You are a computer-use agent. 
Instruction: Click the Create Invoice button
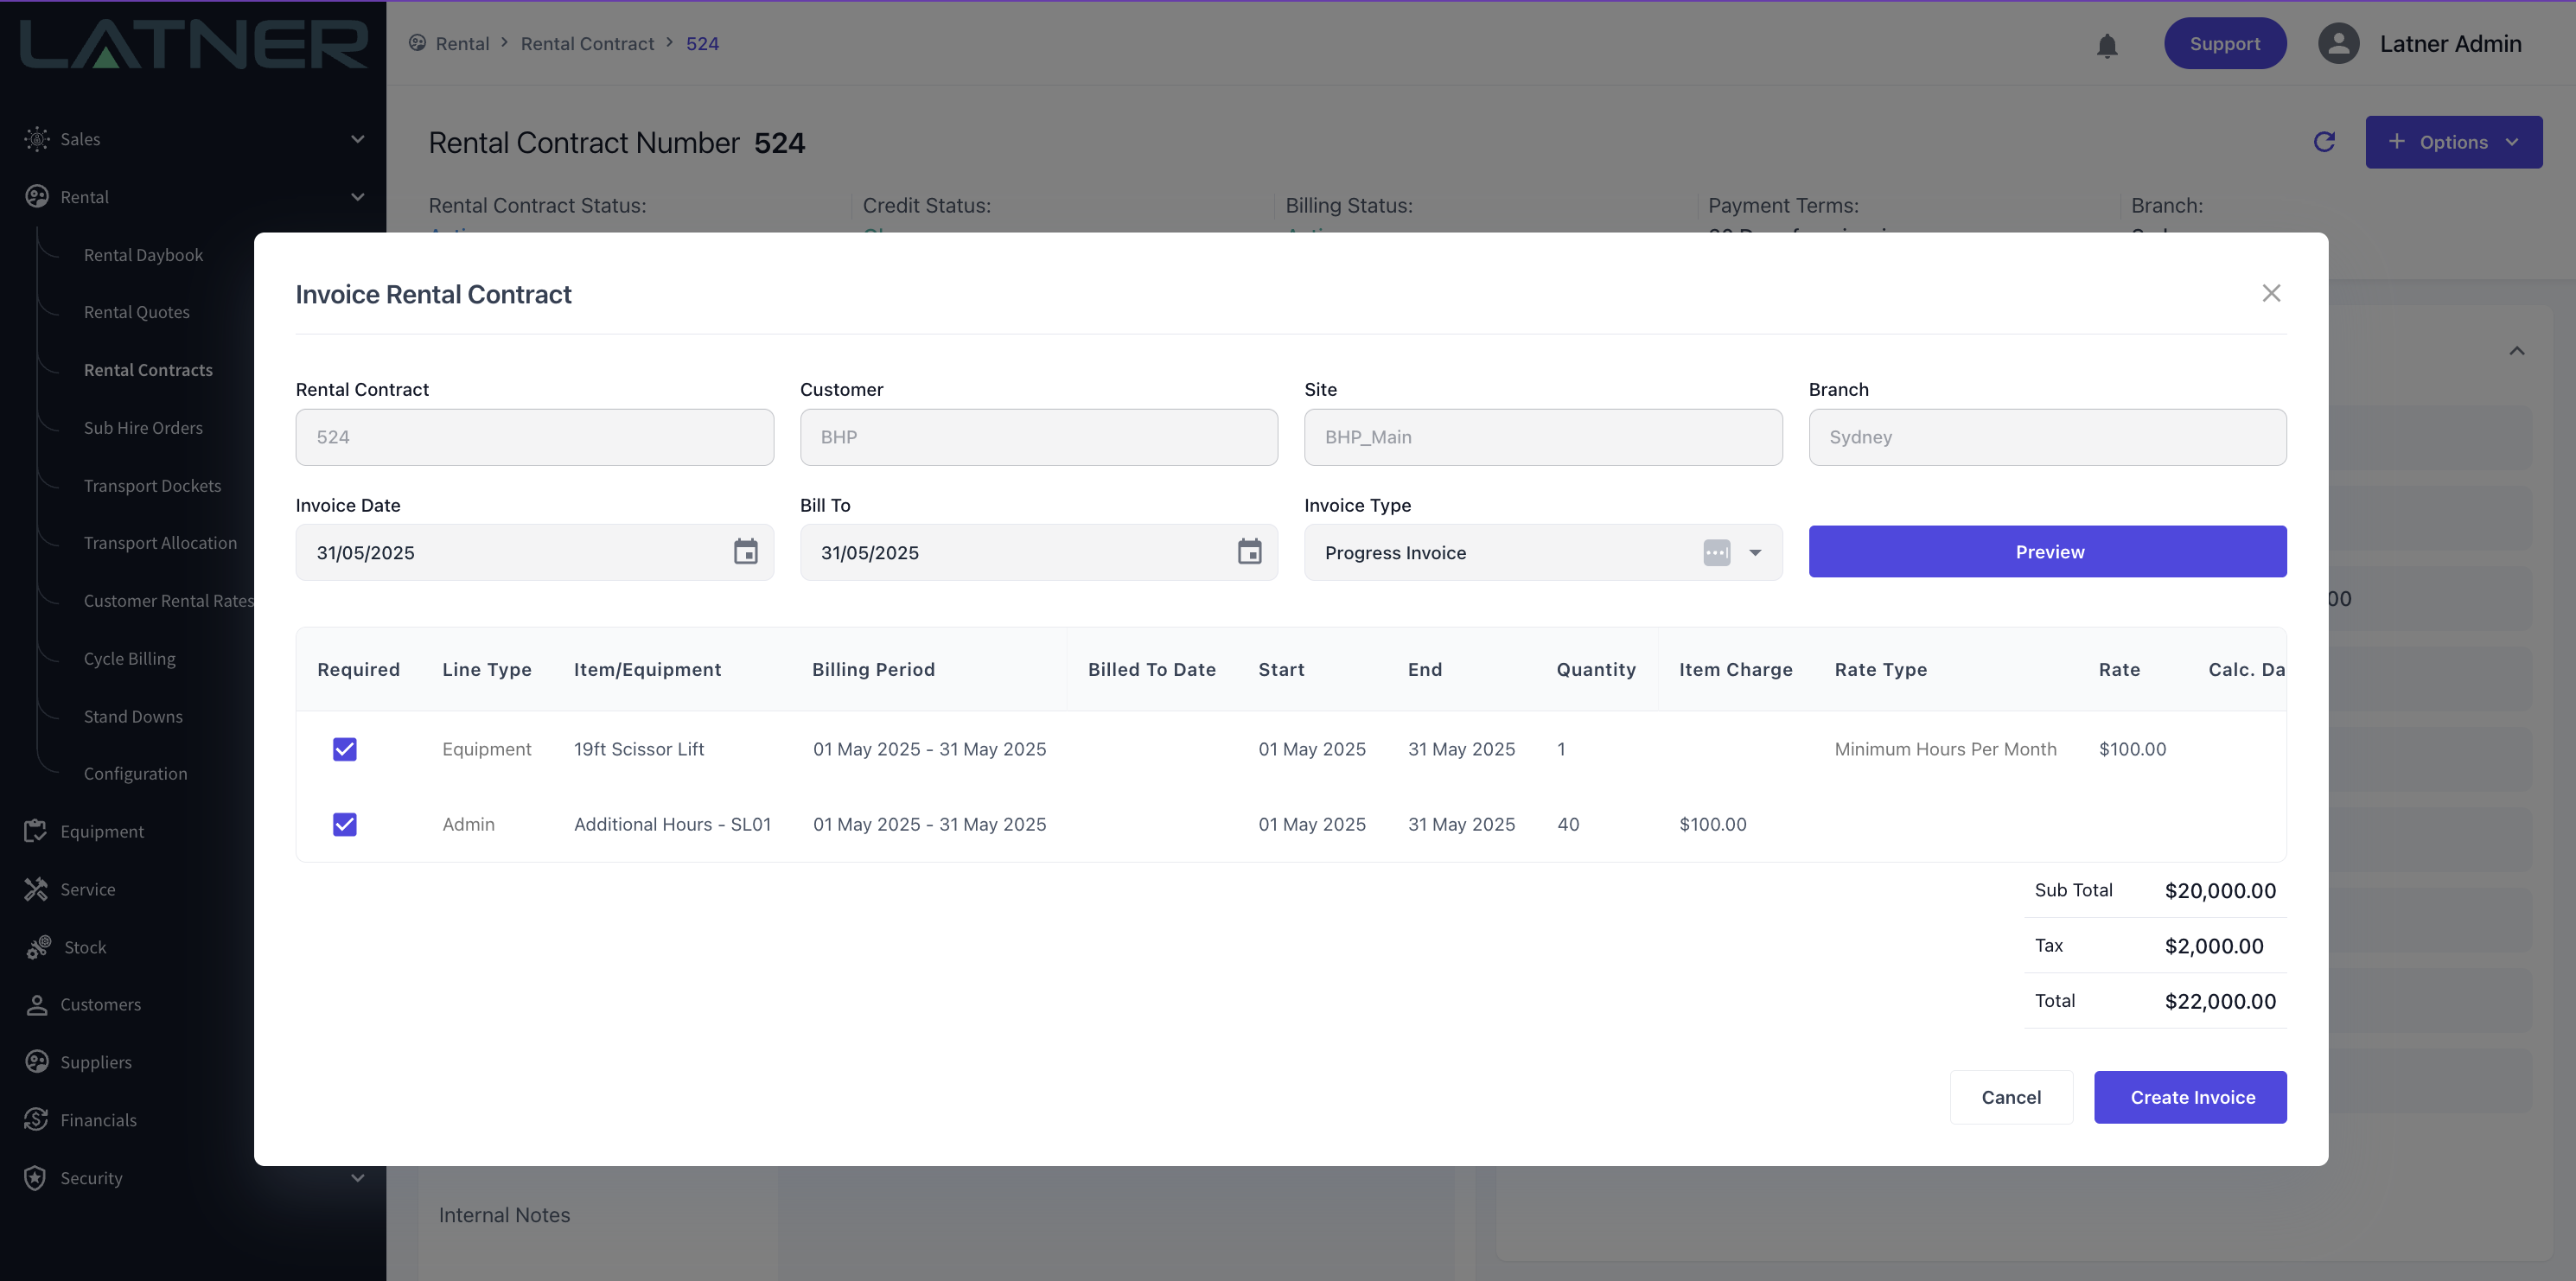2190,1097
